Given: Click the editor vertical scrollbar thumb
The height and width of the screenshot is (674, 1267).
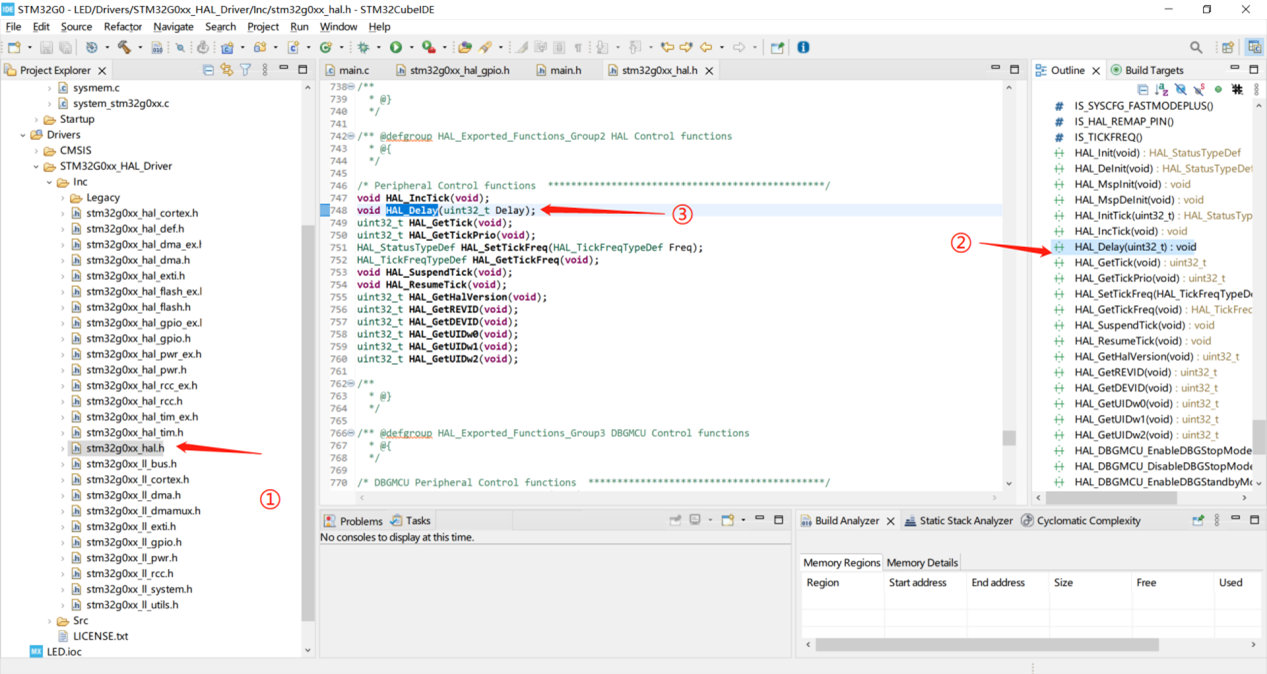Looking at the screenshot, I should (x=1009, y=438).
